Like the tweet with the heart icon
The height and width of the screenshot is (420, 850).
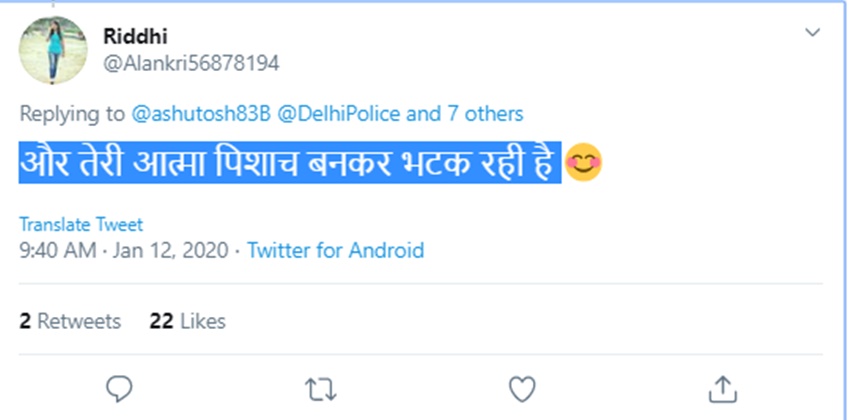[522, 388]
